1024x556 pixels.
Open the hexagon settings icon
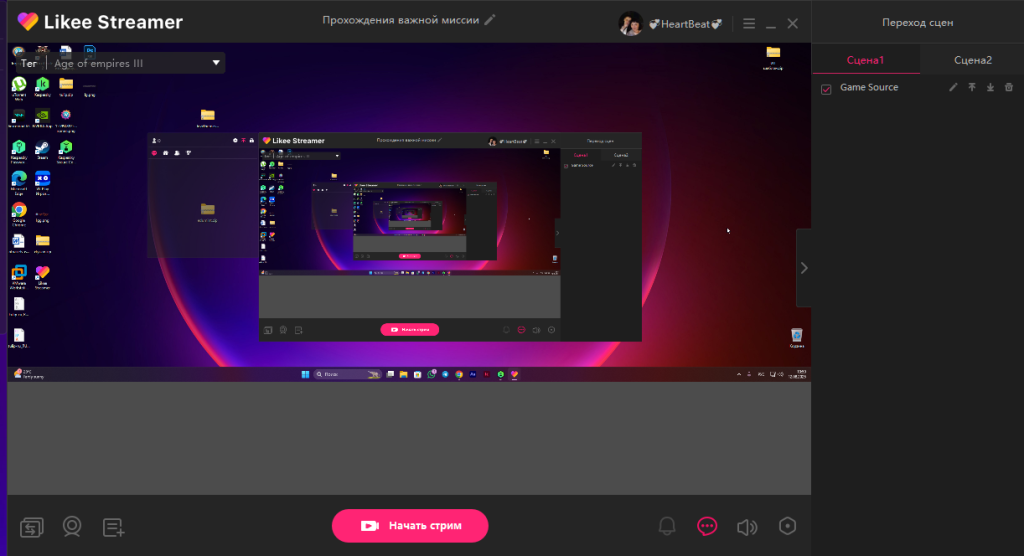[x=788, y=526]
